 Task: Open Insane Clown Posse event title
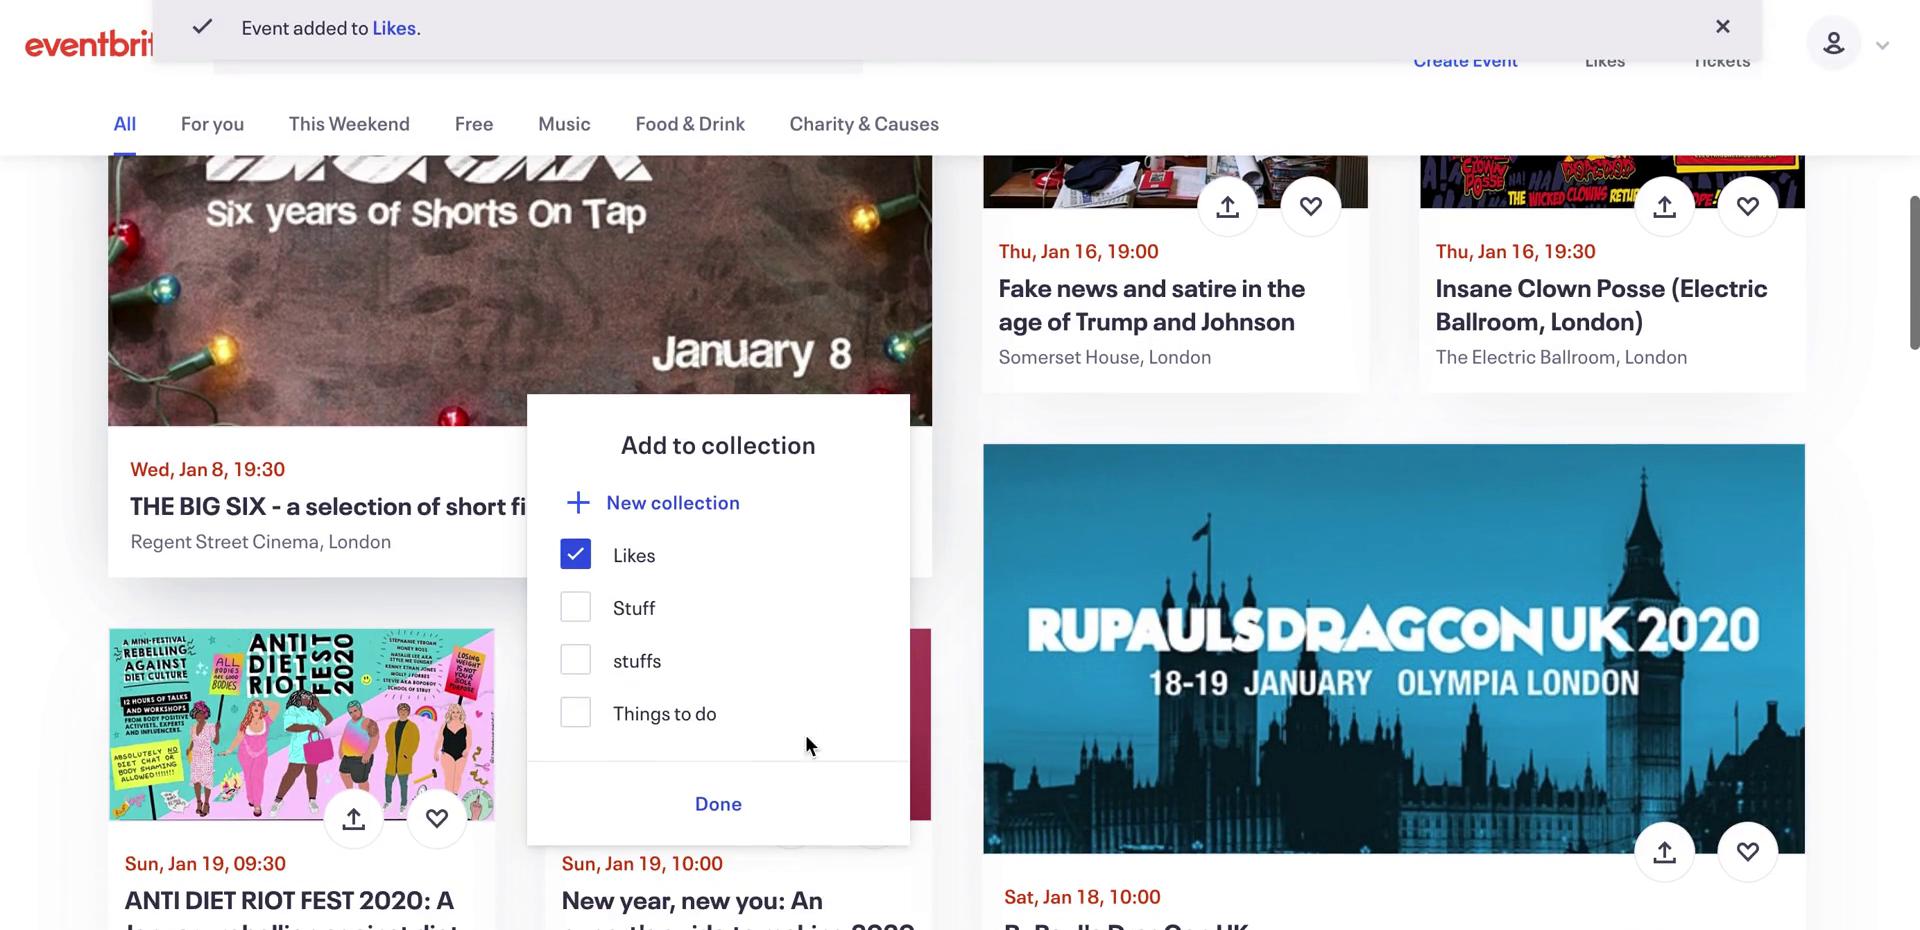pos(1601,305)
